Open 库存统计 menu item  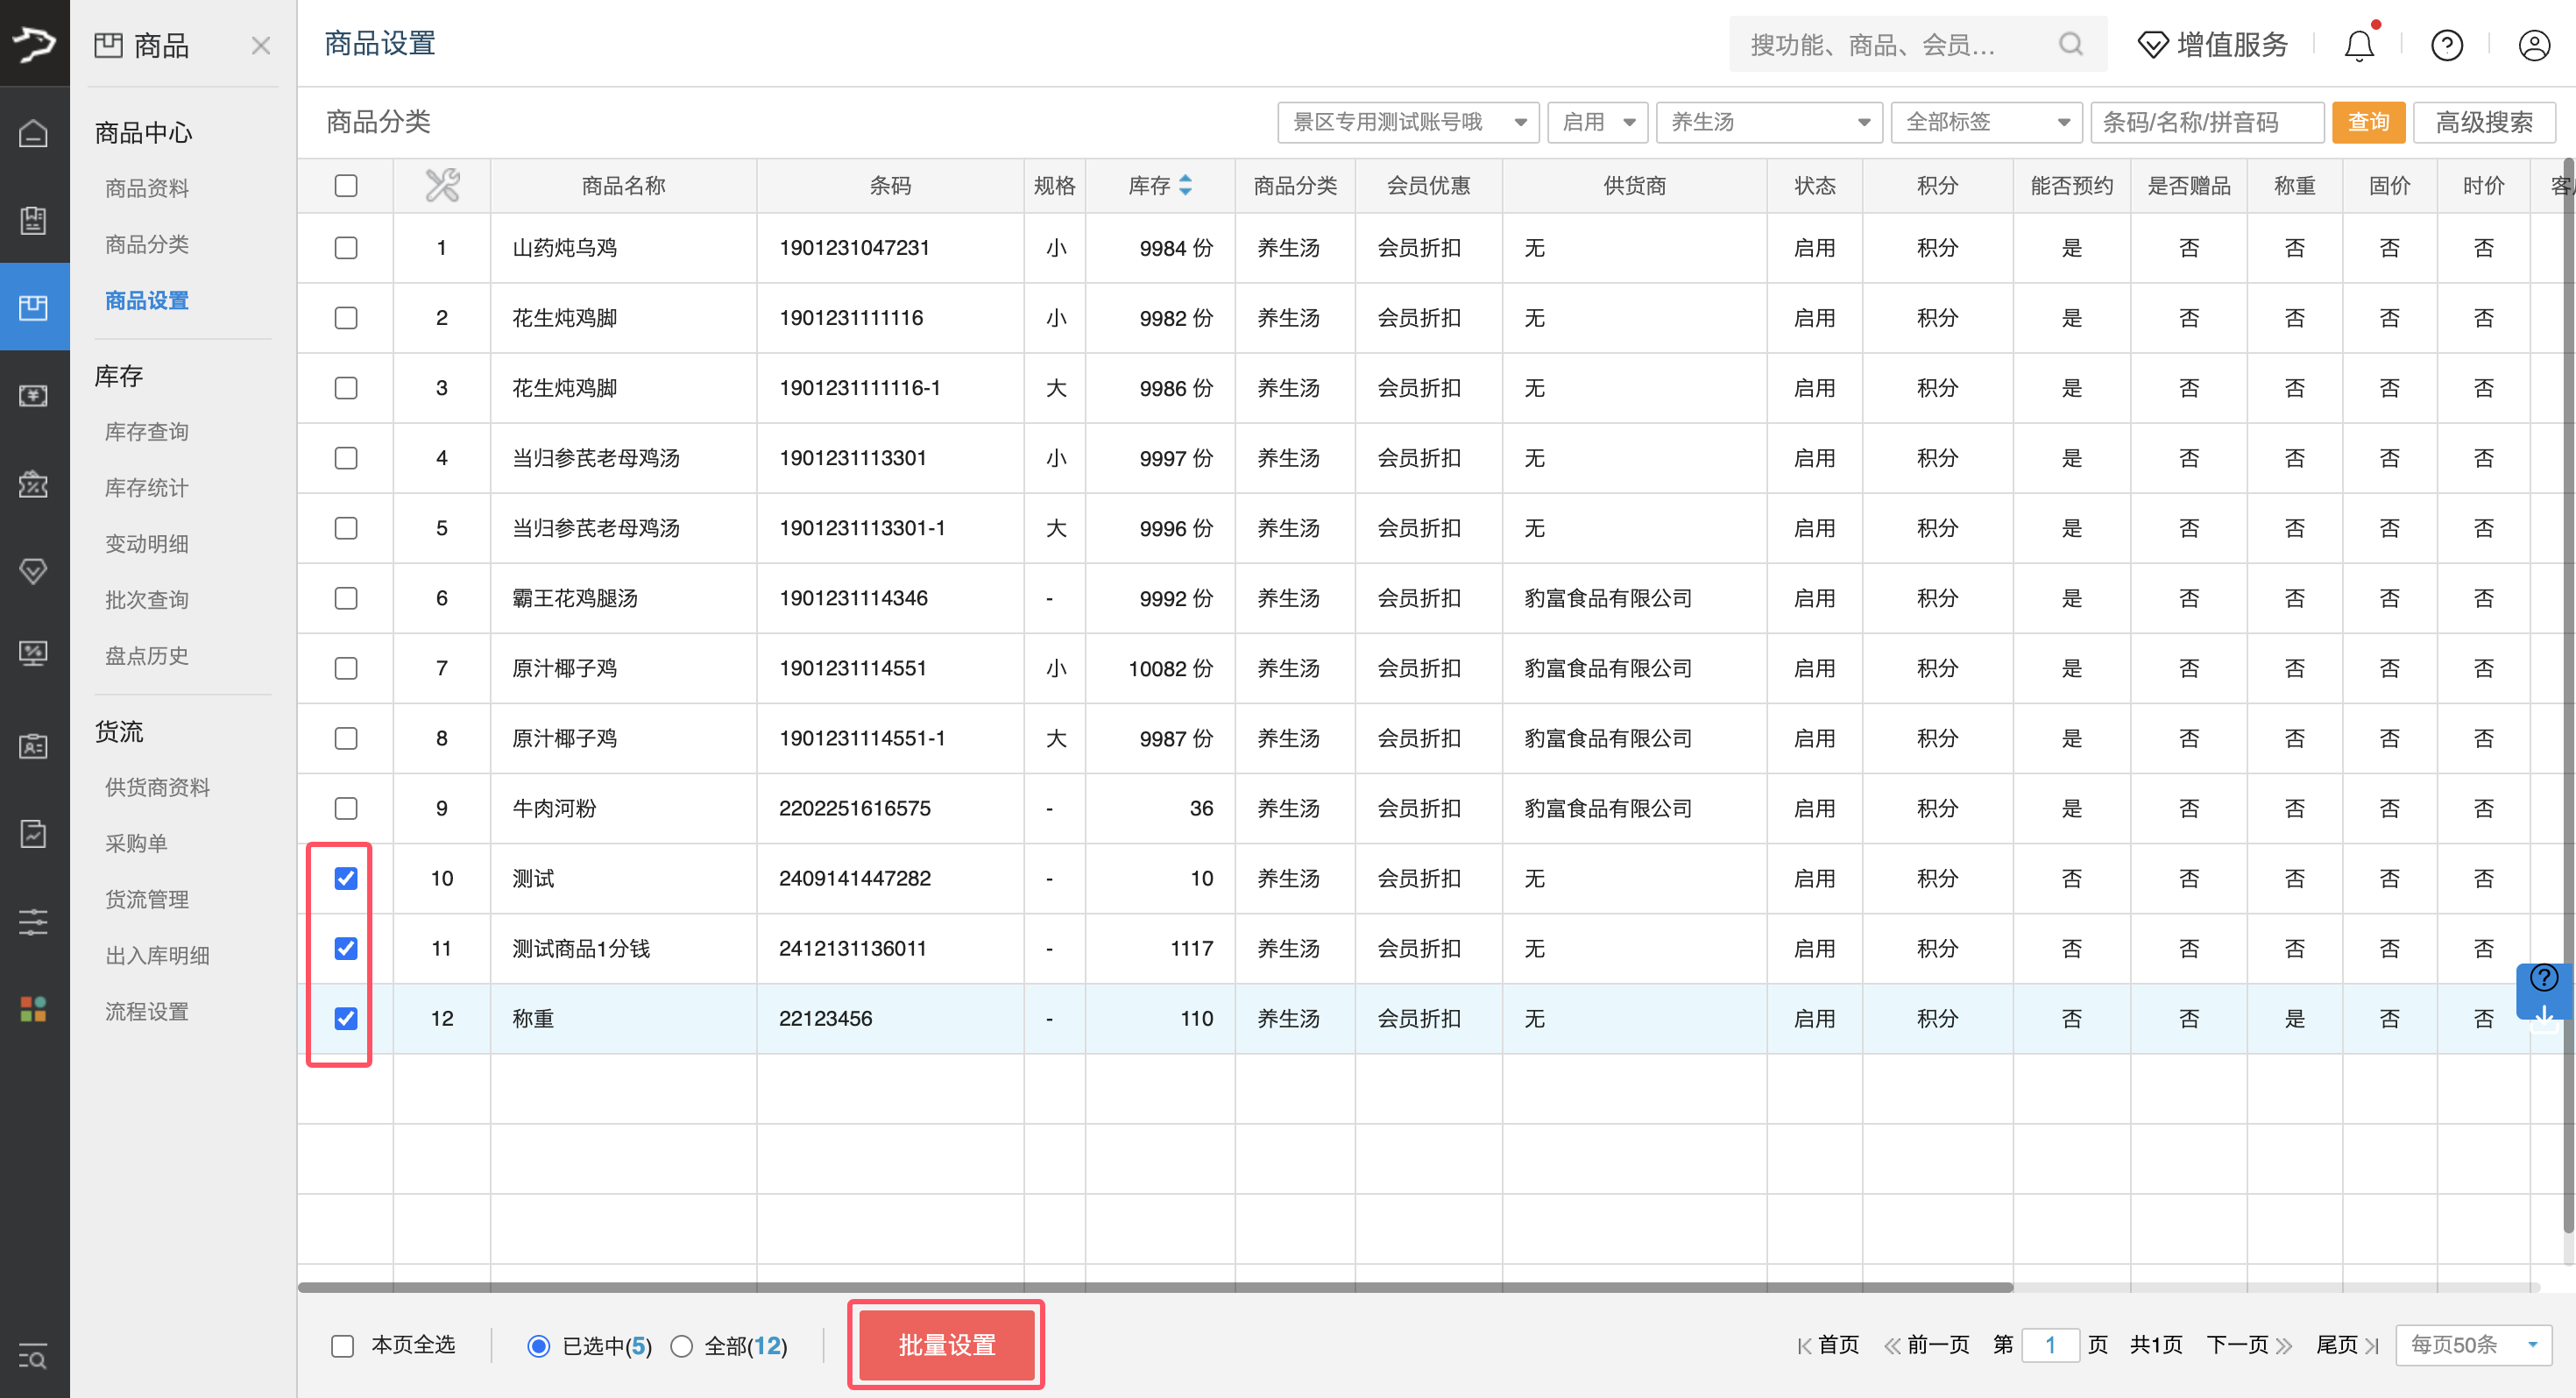click(x=147, y=487)
